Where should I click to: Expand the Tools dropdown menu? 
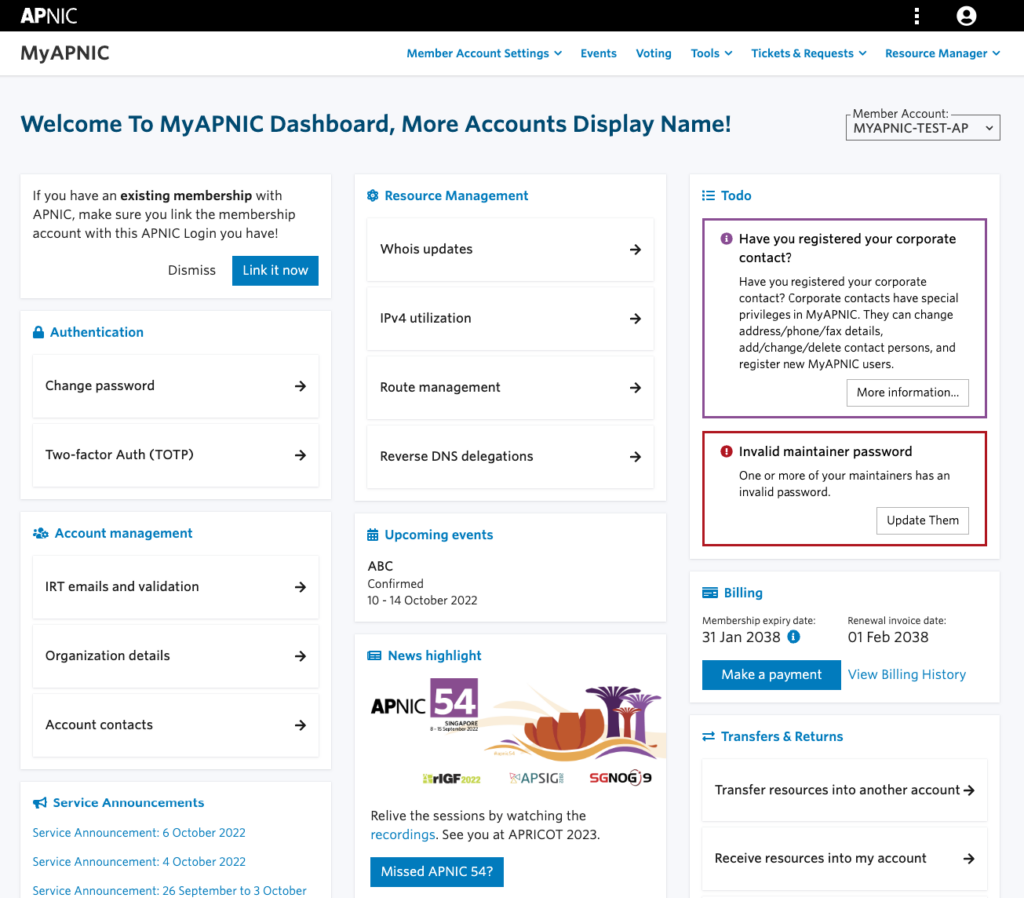(x=711, y=54)
